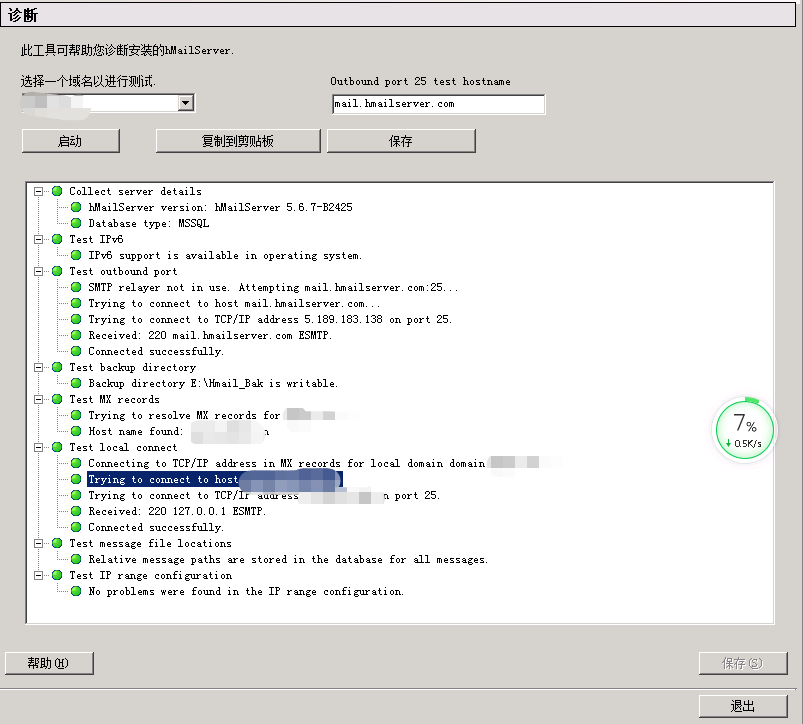The width and height of the screenshot is (803, 724).
Task: Click green icon beside Test outbound port
Action: [x=57, y=271]
